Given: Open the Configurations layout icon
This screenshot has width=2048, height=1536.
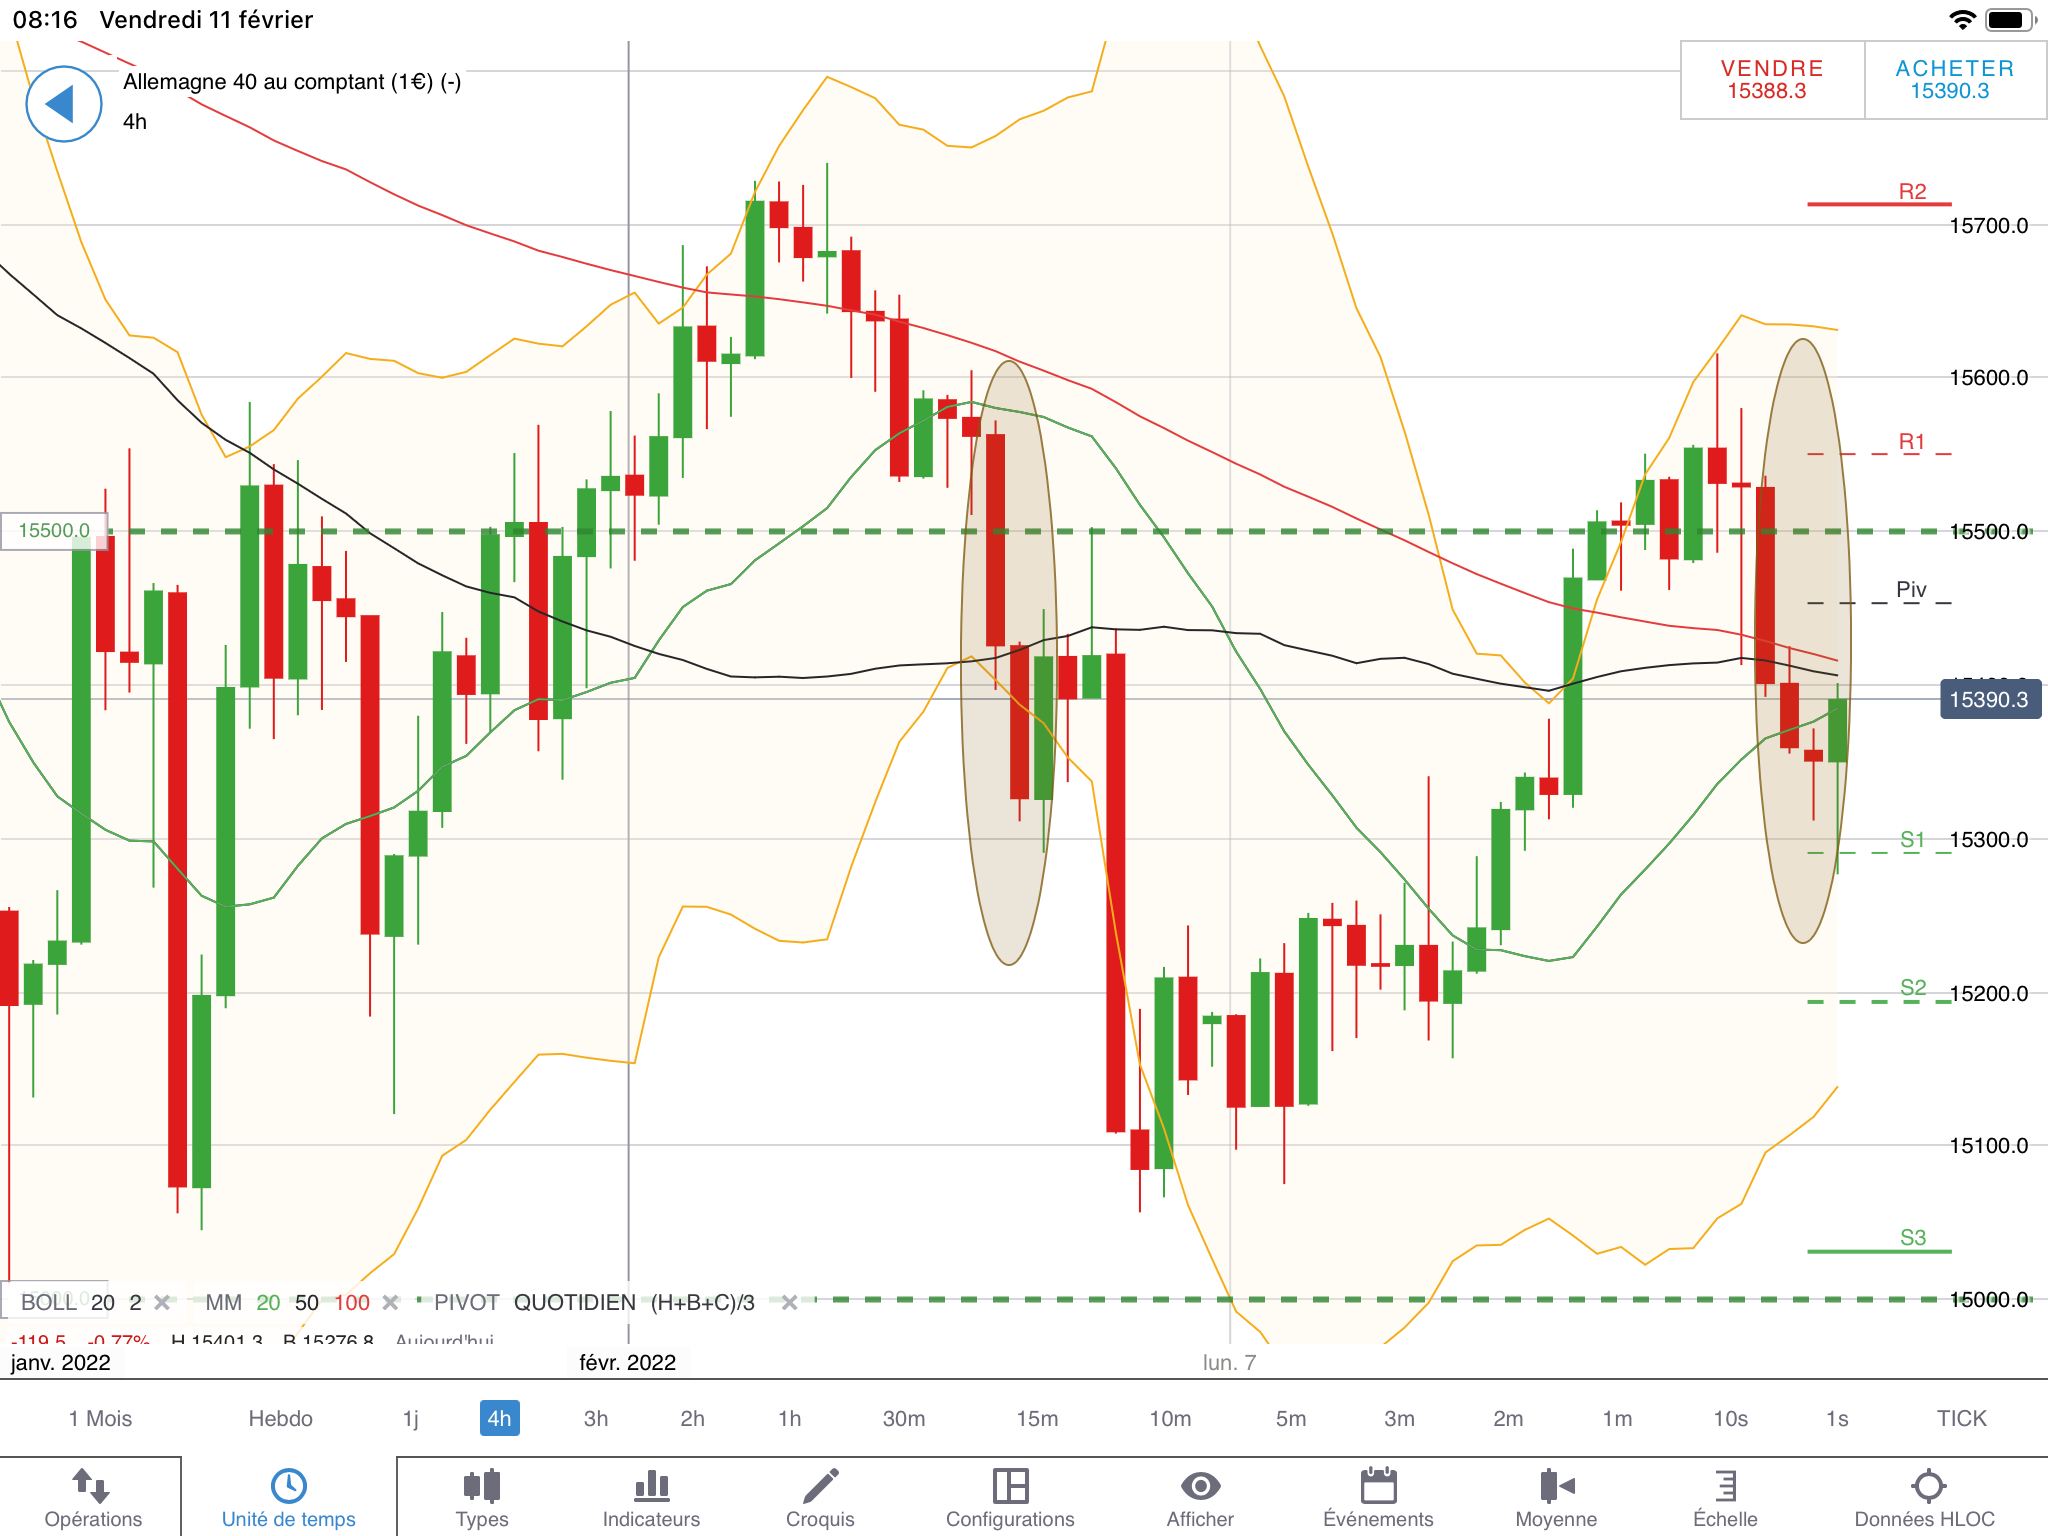Looking at the screenshot, I should pyautogui.click(x=1010, y=1497).
